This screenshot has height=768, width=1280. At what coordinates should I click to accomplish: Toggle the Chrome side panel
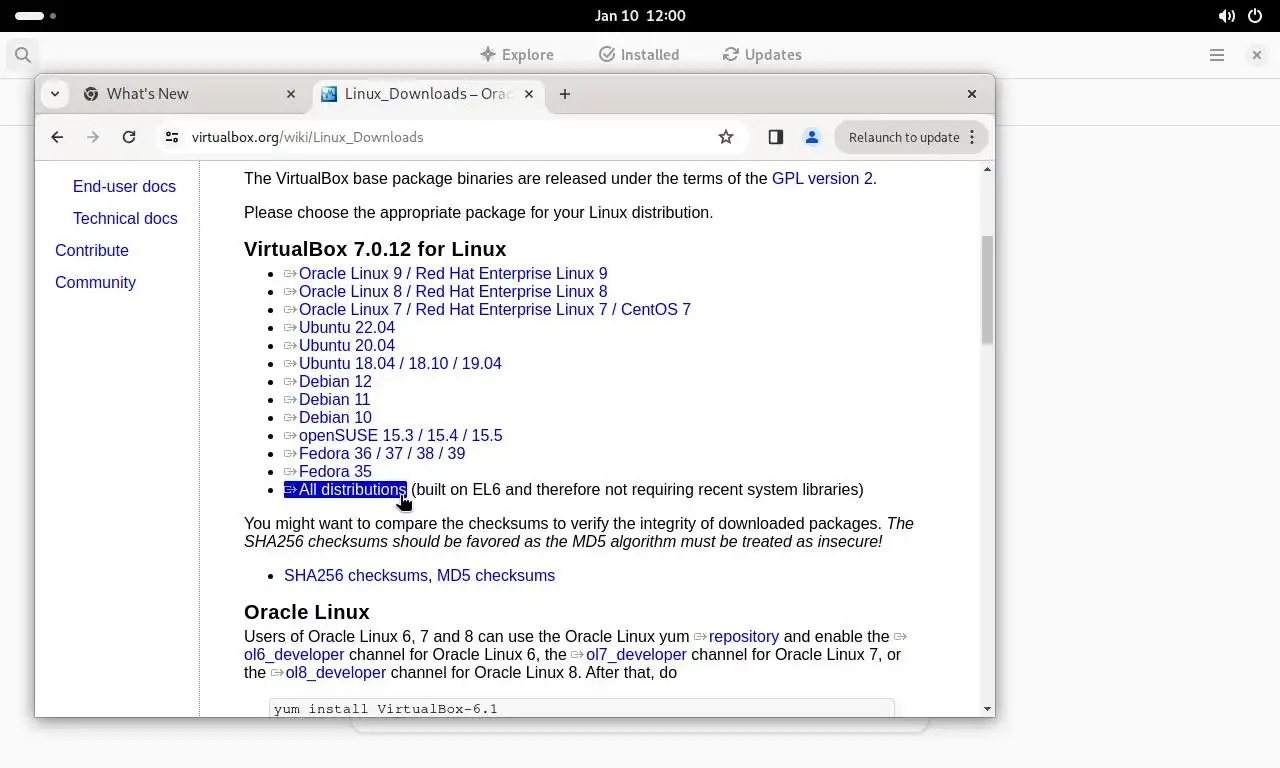776,137
